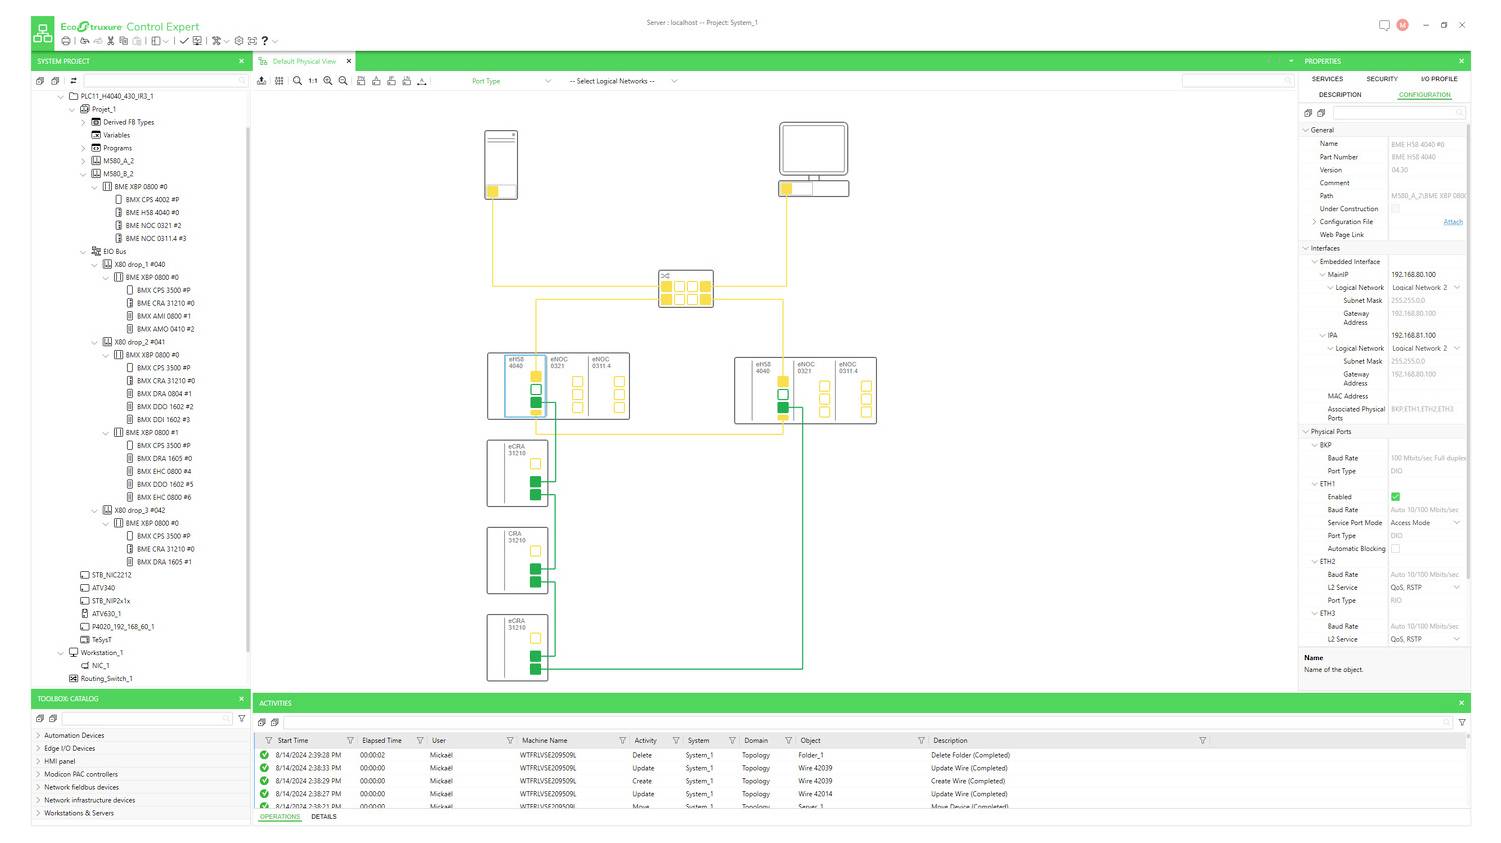Select the Cut tool in the main toolbar
This screenshot has width=1501, height=843.
(x=110, y=42)
